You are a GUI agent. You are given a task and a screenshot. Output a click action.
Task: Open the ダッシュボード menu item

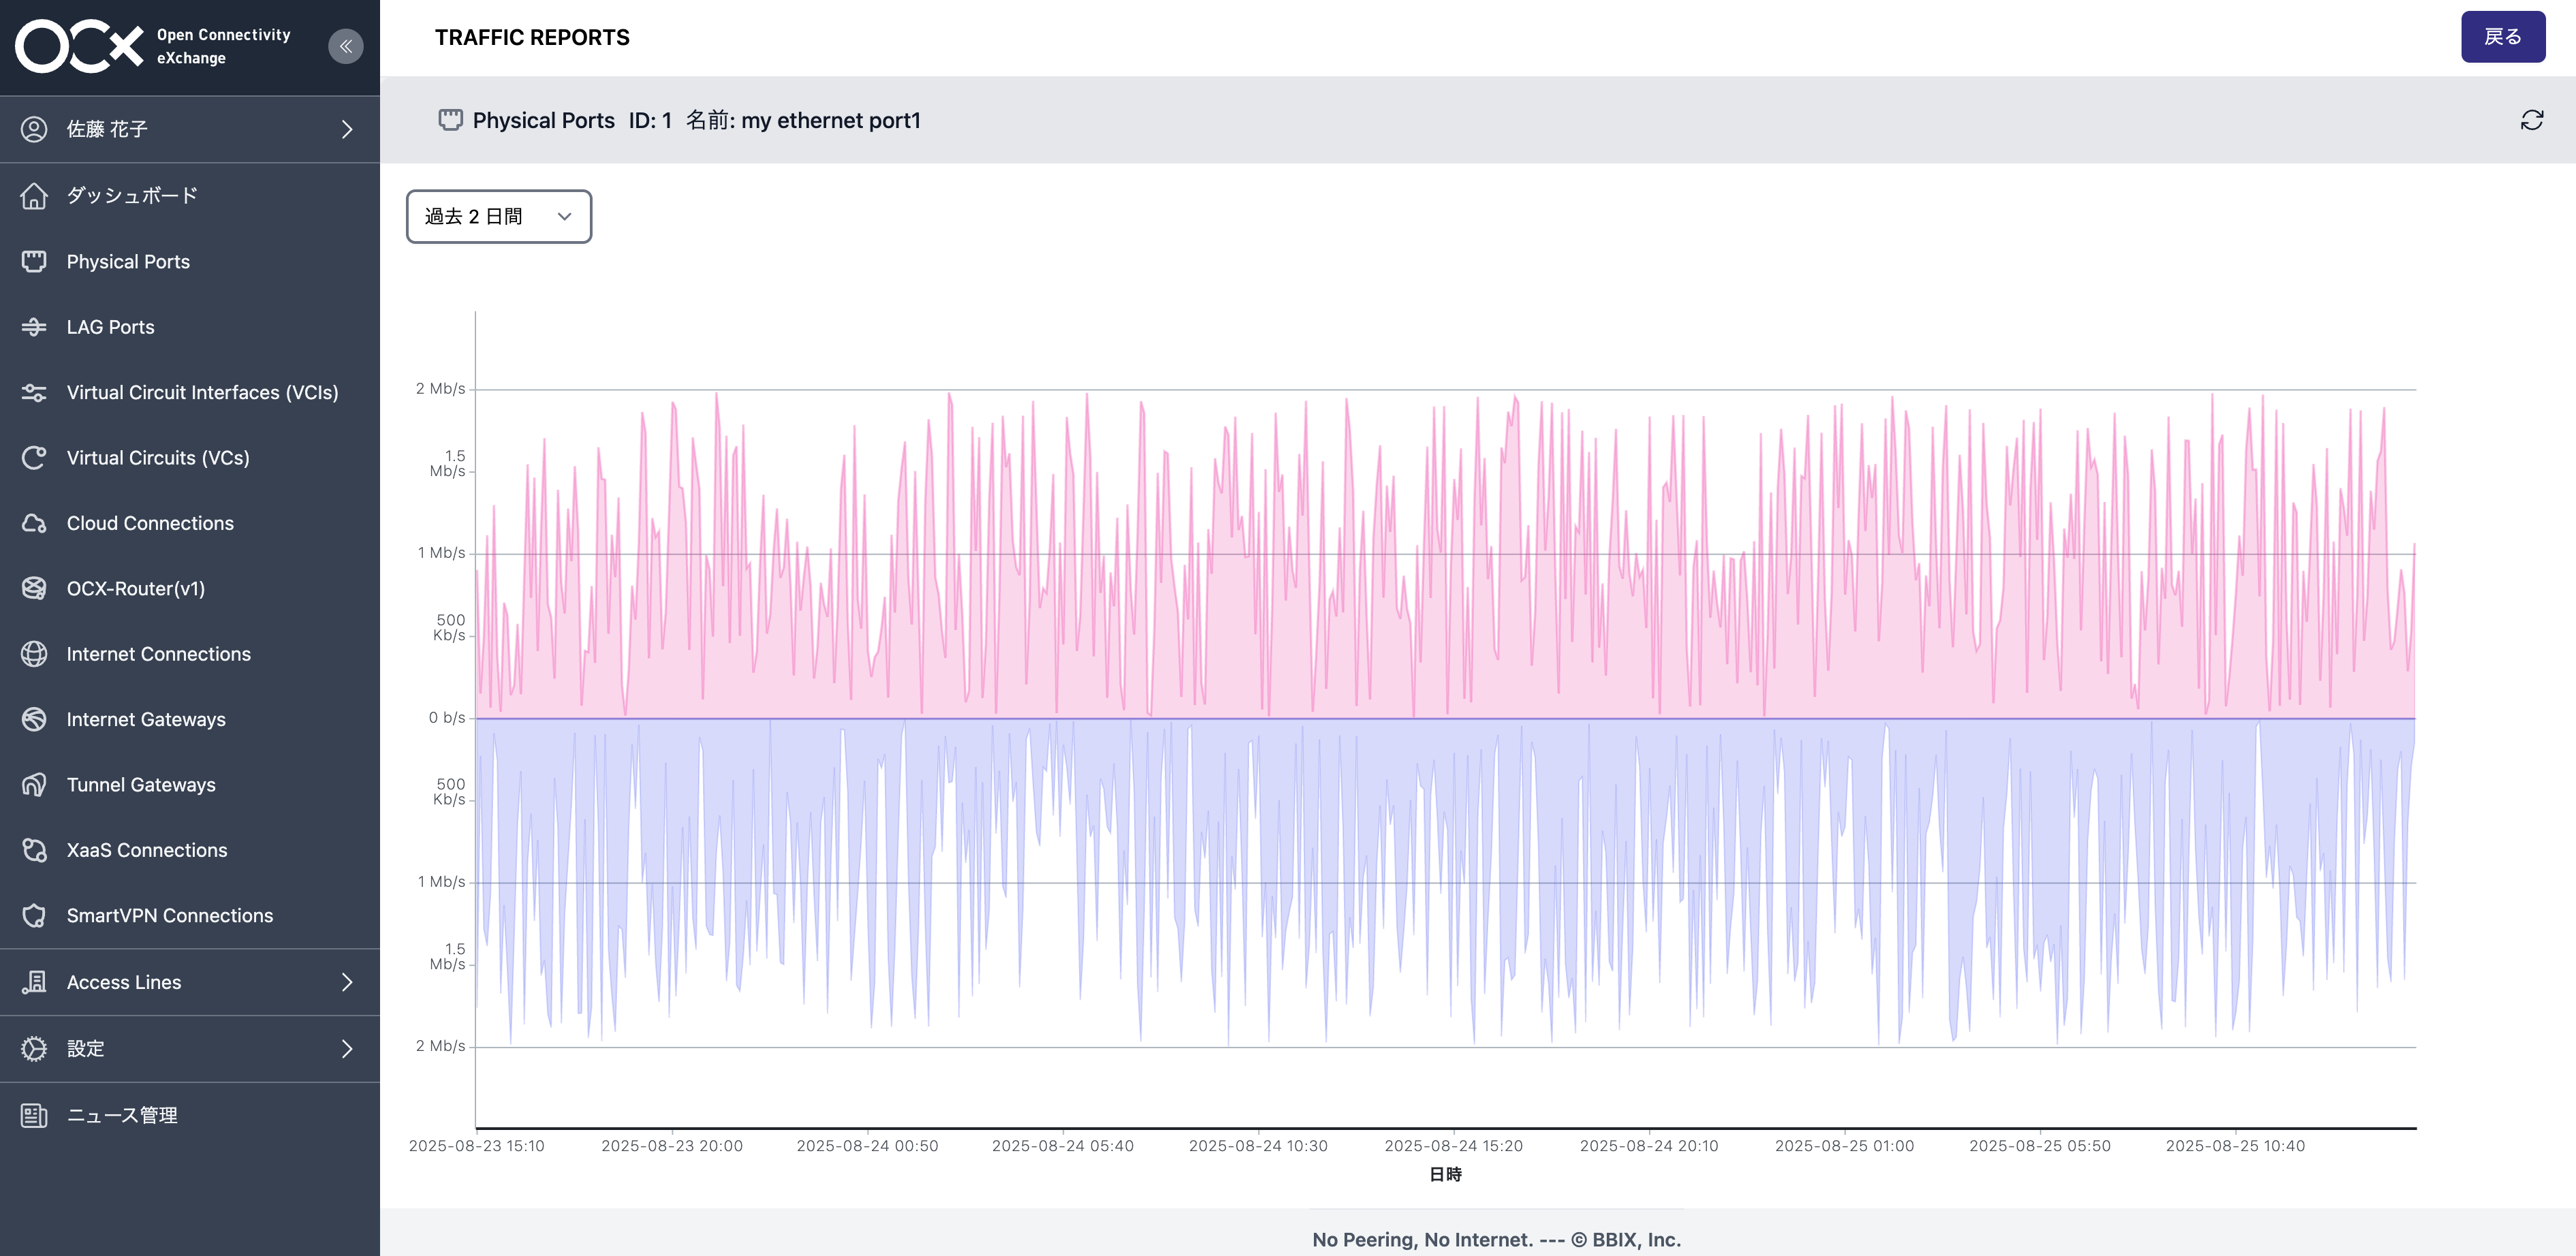pos(131,195)
